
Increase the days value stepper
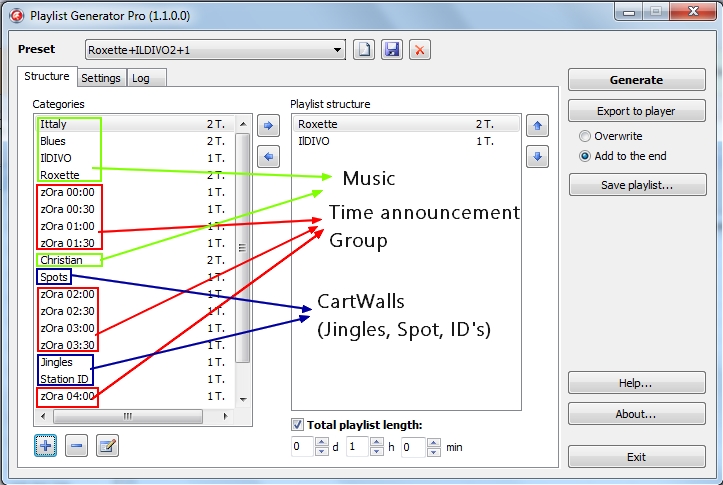coord(321,442)
